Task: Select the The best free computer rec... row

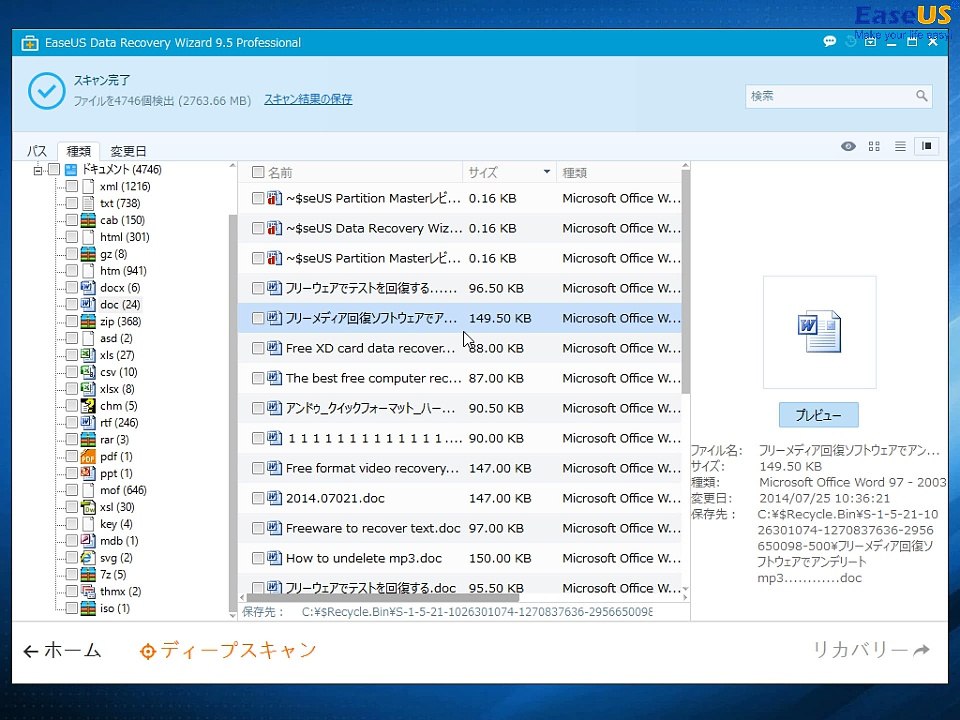Action: (459, 378)
